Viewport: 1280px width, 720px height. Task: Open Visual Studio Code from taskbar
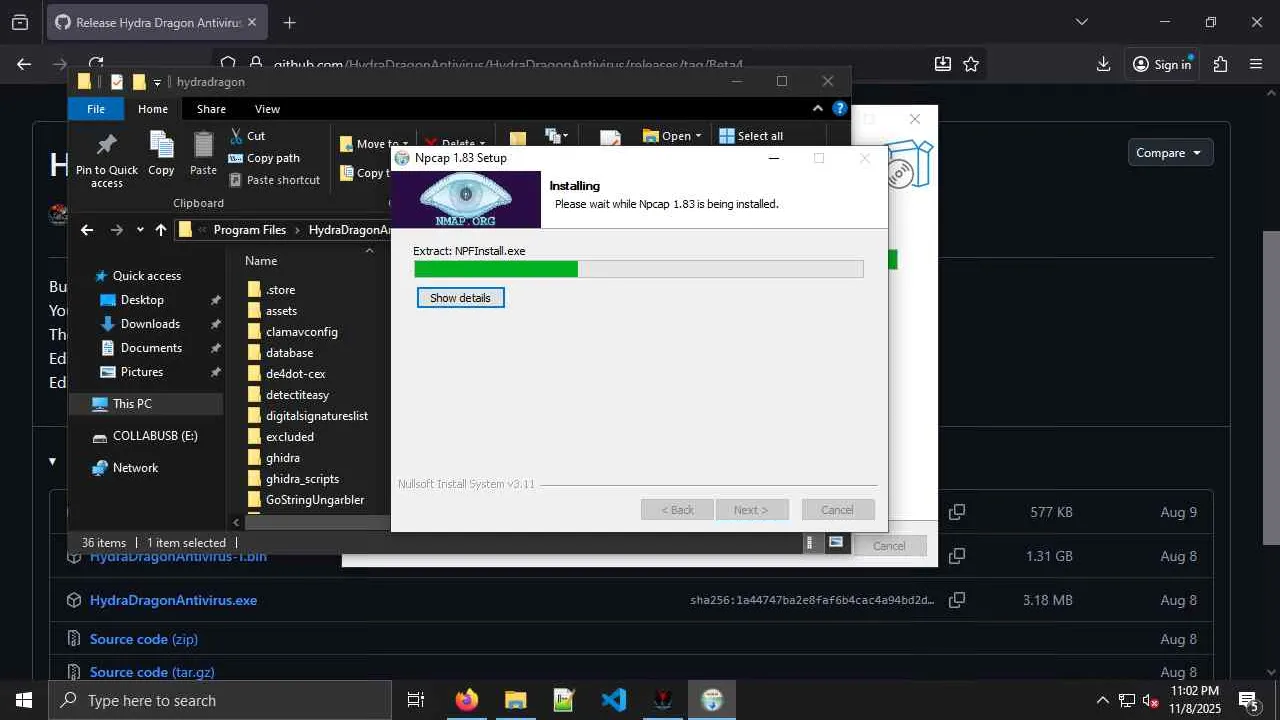[x=613, y=700]
